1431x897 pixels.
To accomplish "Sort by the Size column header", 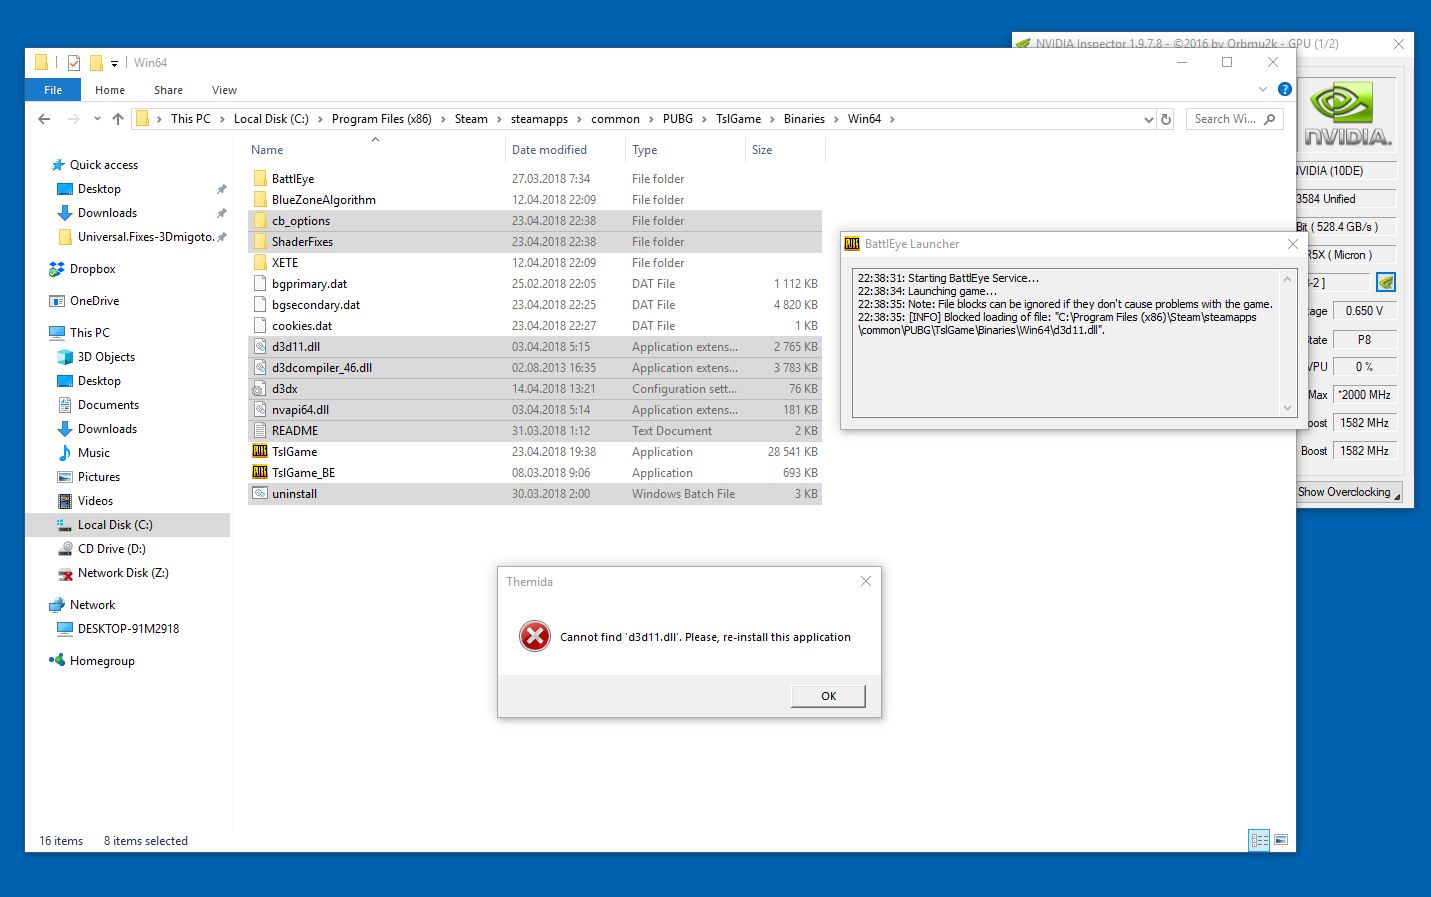I will [x=785, y=150].
